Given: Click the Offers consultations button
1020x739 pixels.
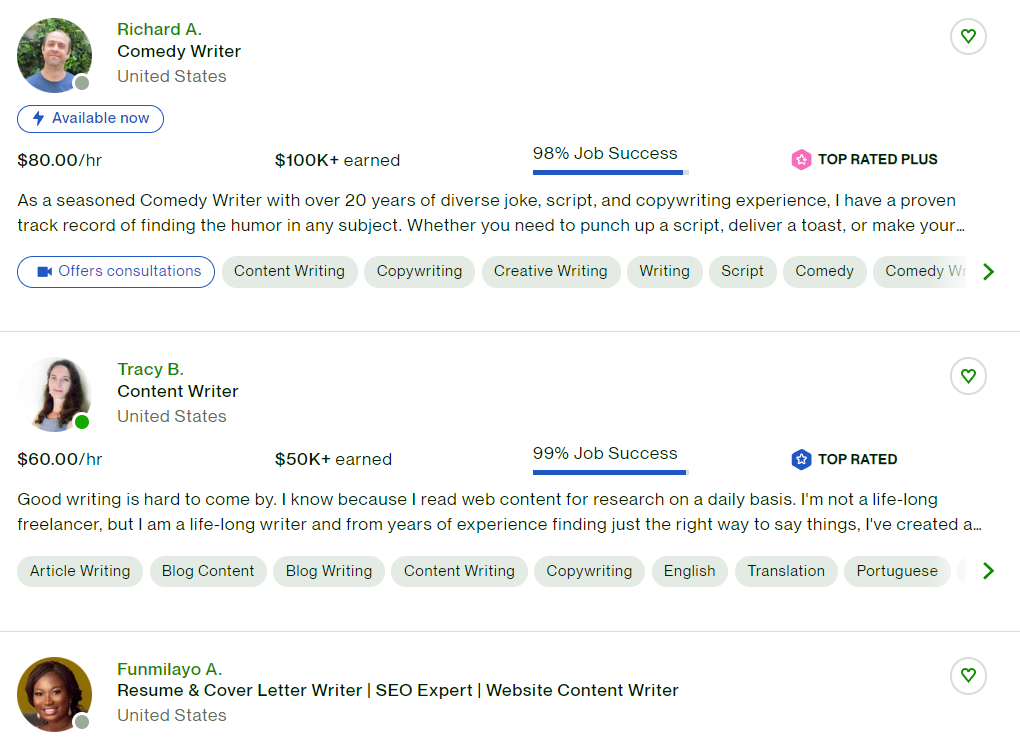Looking at the screenshot, I should click(x=116, y=271).
